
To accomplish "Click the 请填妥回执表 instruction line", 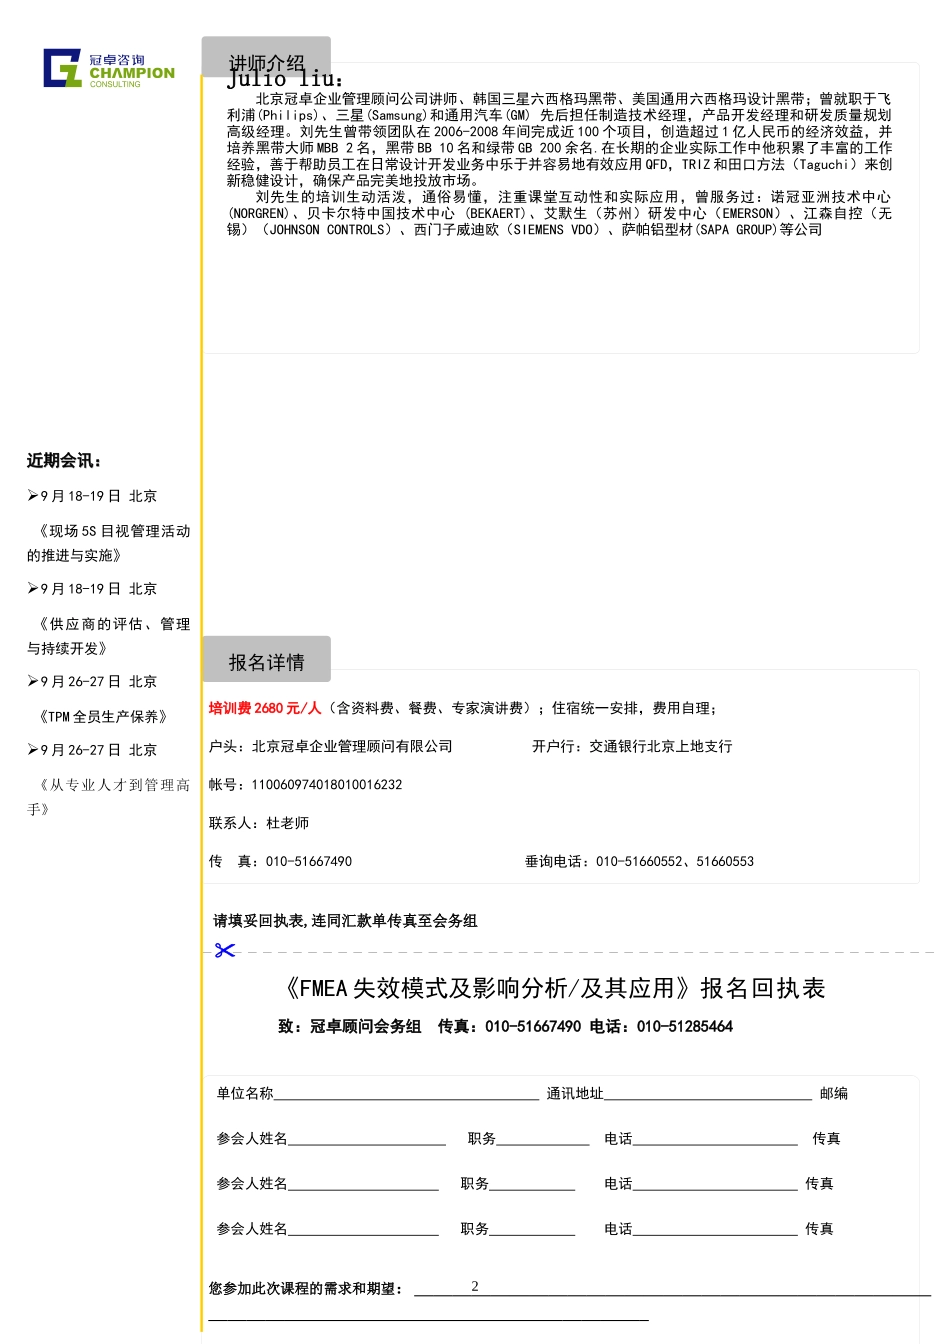I will coord(345,921).
